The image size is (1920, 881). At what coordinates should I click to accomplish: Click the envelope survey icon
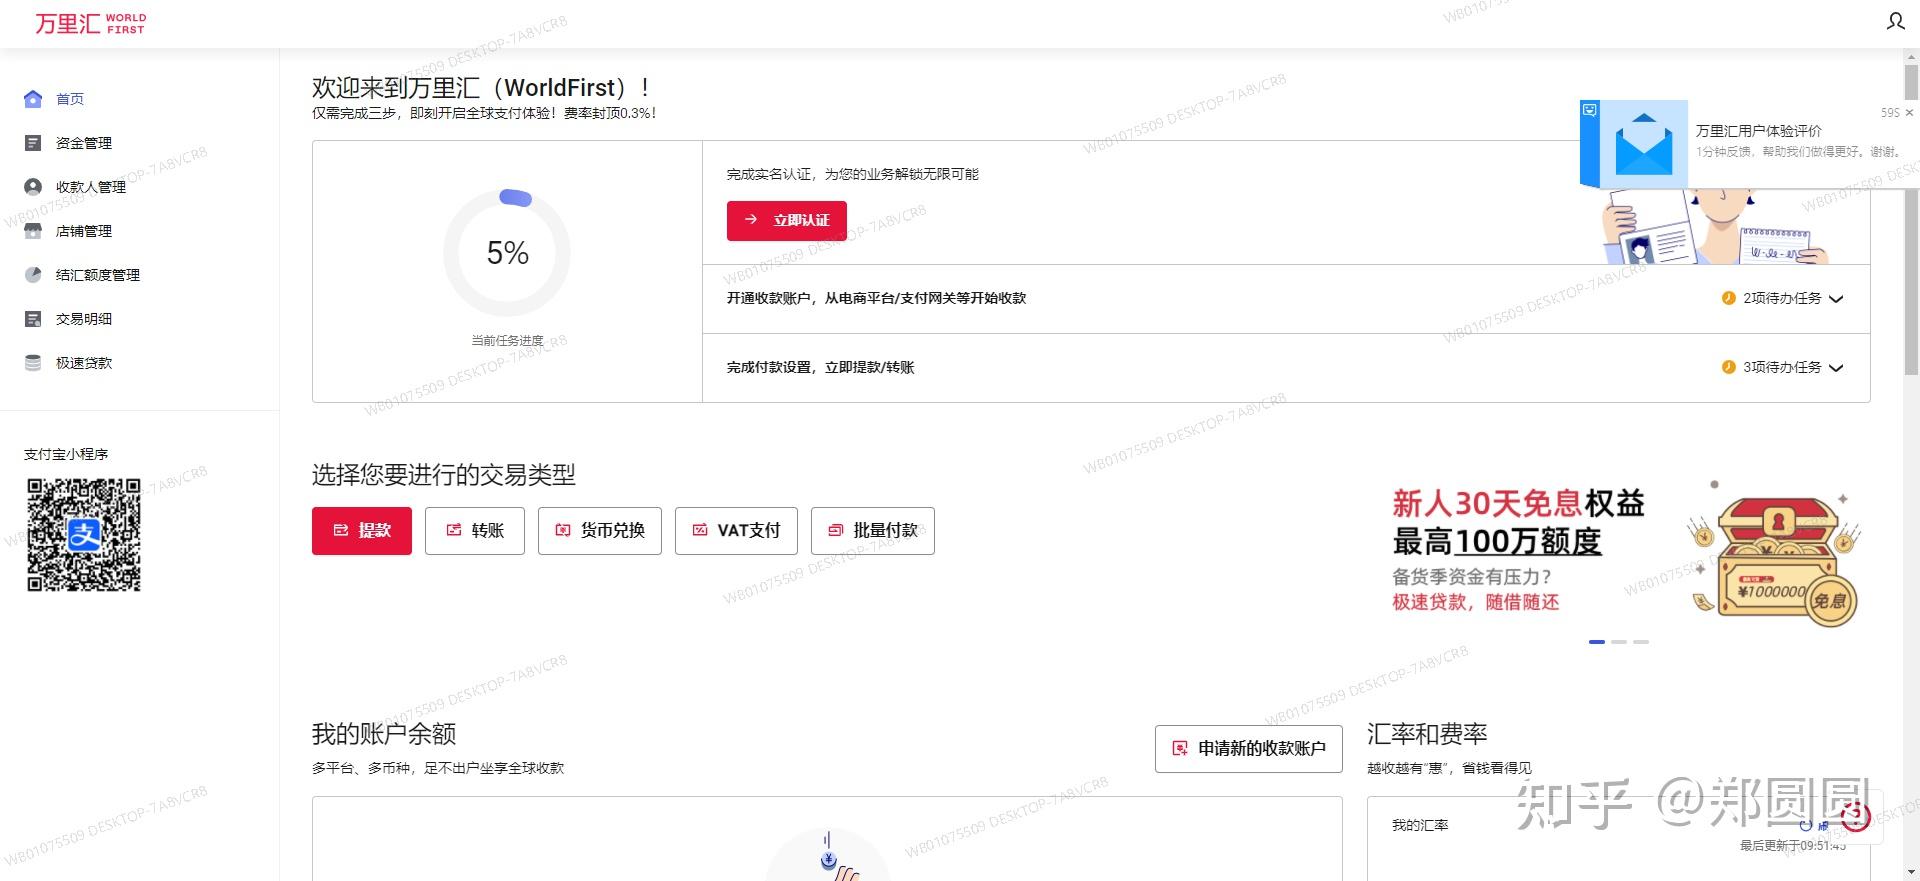point(1643,145)
